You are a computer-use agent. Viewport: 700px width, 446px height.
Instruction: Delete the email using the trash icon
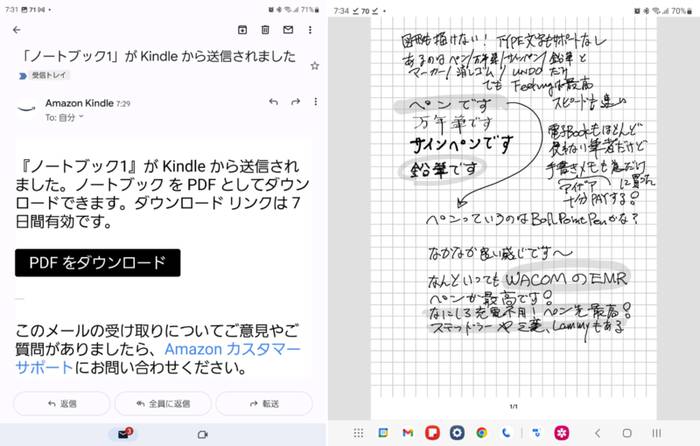point(265,30)
